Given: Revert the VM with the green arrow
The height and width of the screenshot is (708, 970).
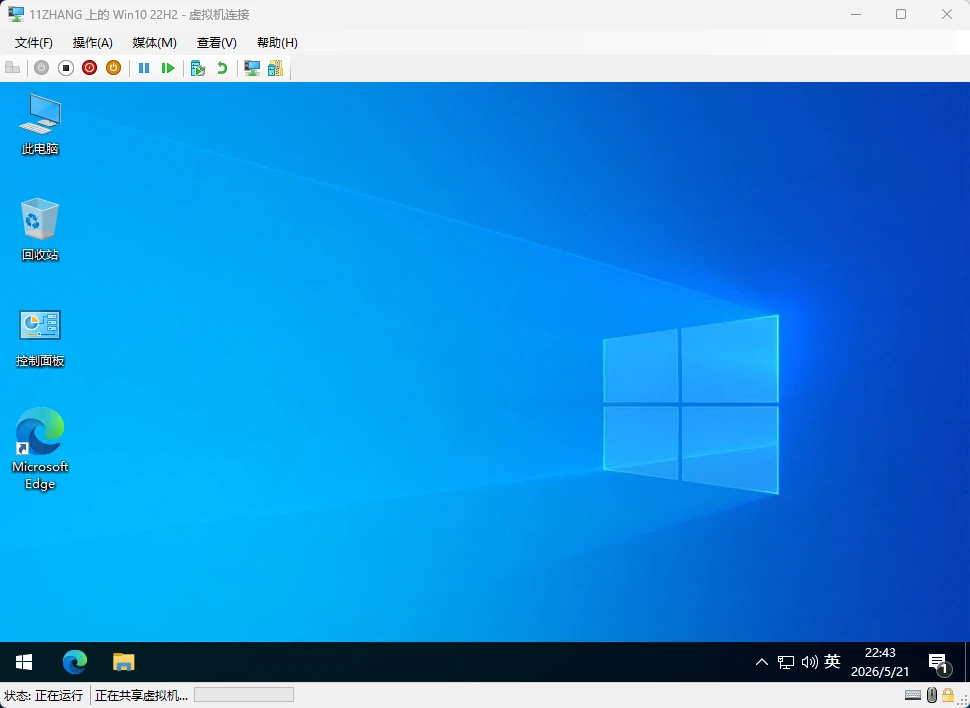Looking at the screenshot, I should point(222,68).
